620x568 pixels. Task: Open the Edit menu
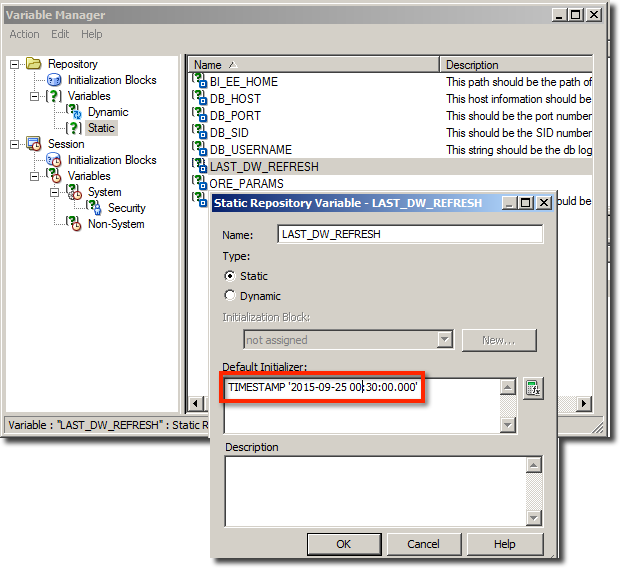(x=60, y=34)
